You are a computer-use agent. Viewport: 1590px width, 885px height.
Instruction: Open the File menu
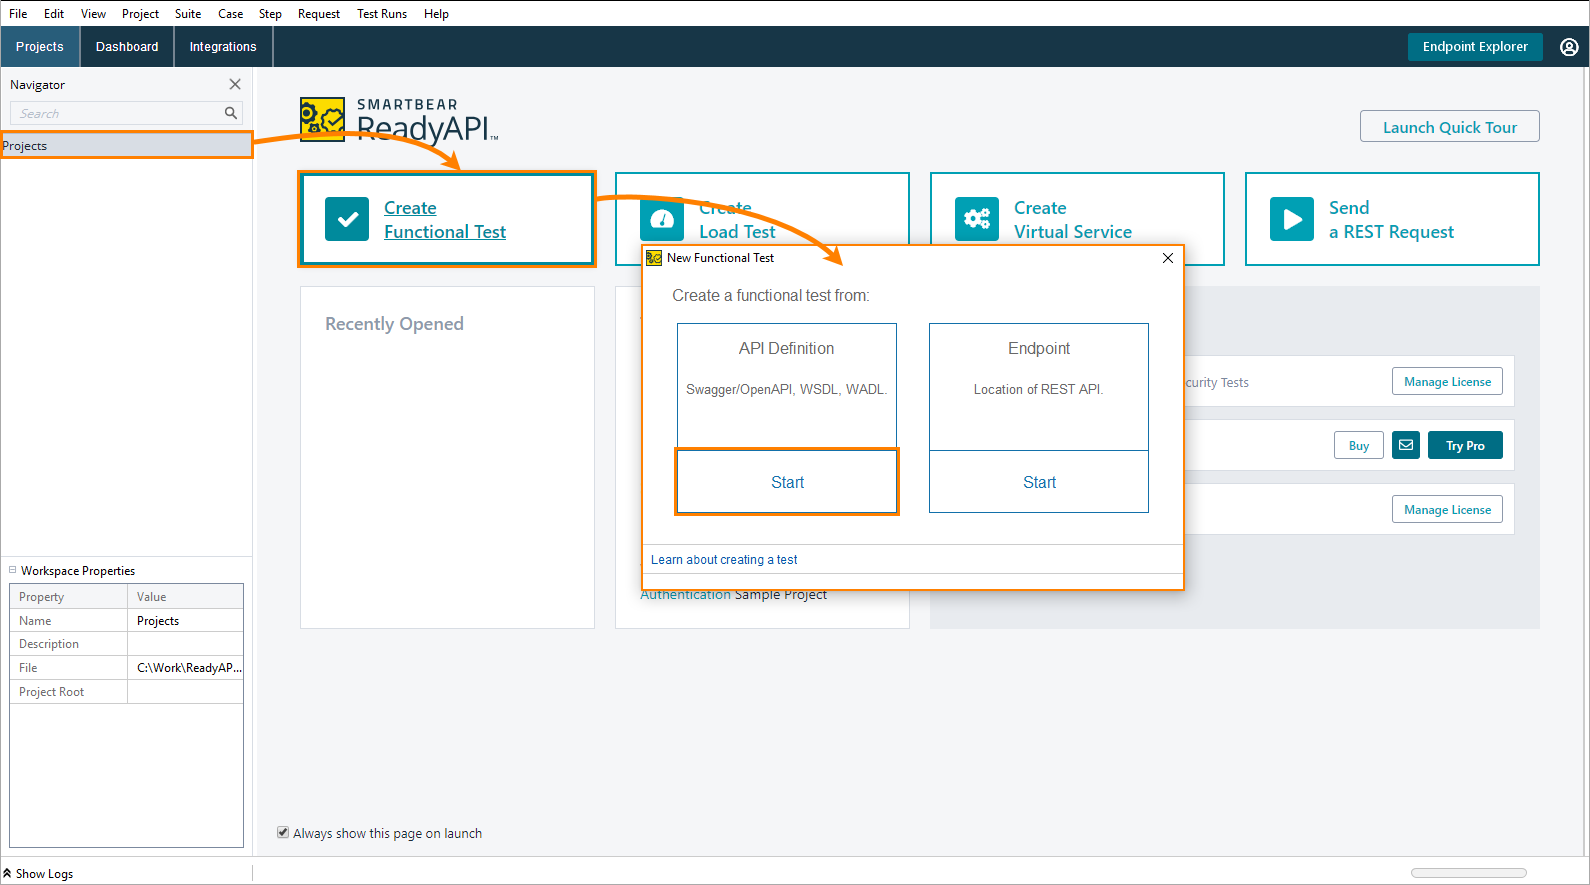18,14
